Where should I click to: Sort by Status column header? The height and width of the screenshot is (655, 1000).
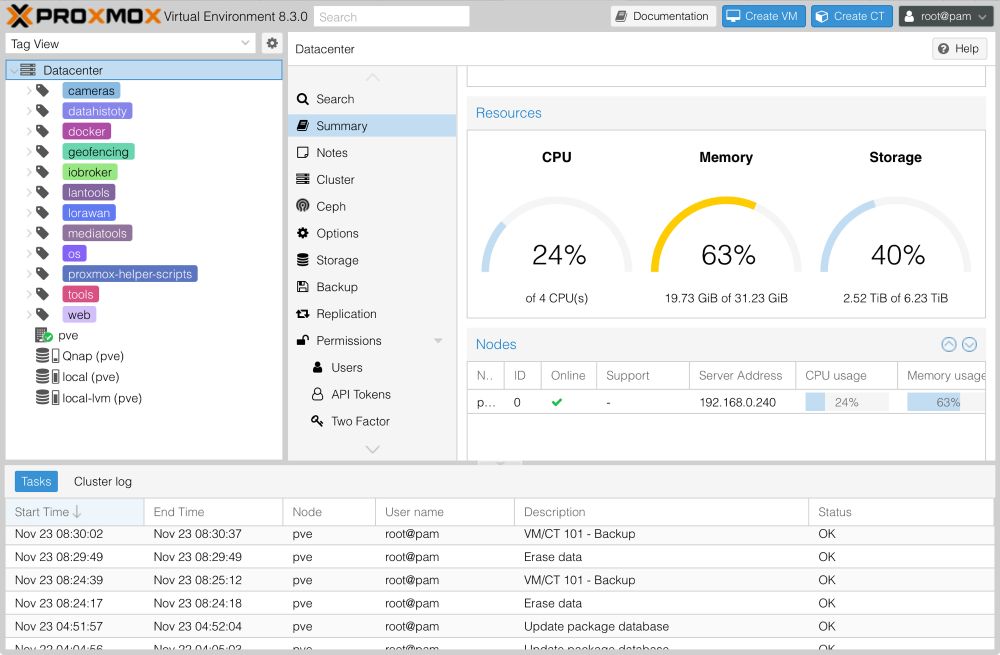pos(901,512)
